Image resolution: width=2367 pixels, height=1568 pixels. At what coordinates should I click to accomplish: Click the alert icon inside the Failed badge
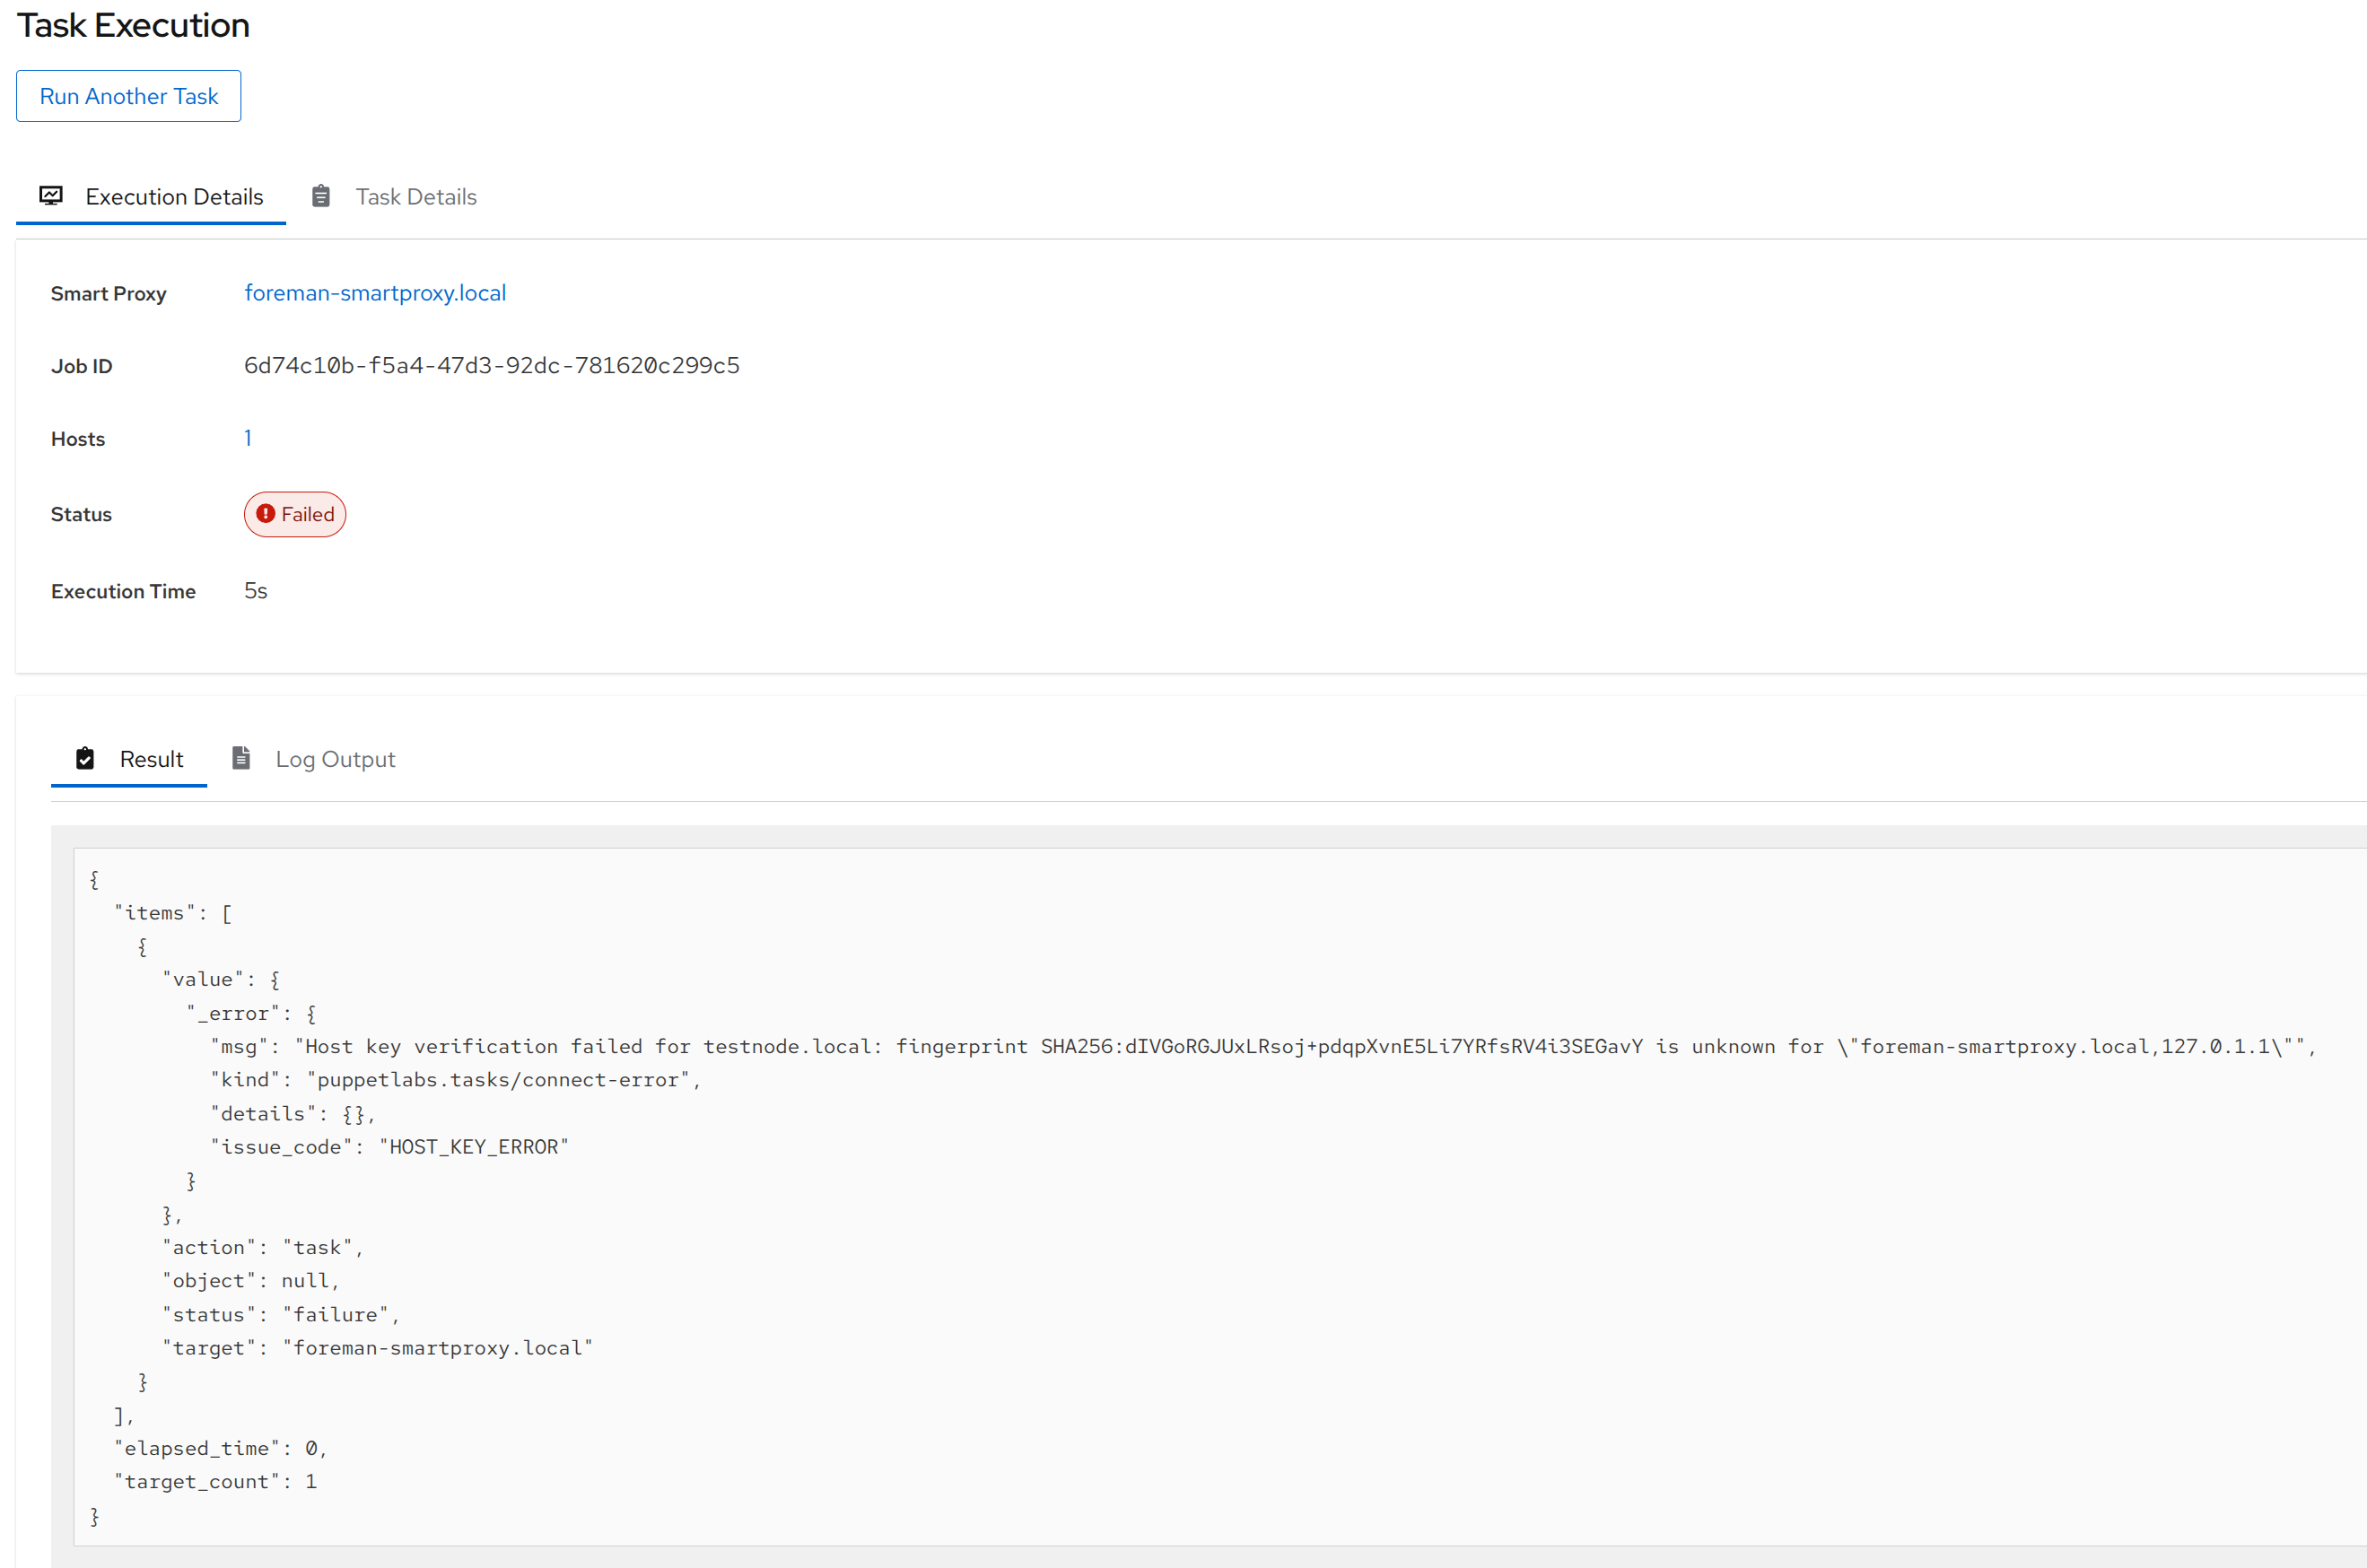266,513
